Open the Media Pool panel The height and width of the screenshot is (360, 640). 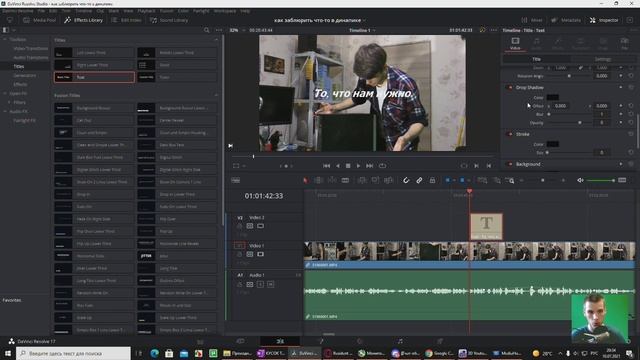click(x=39, y=20)
